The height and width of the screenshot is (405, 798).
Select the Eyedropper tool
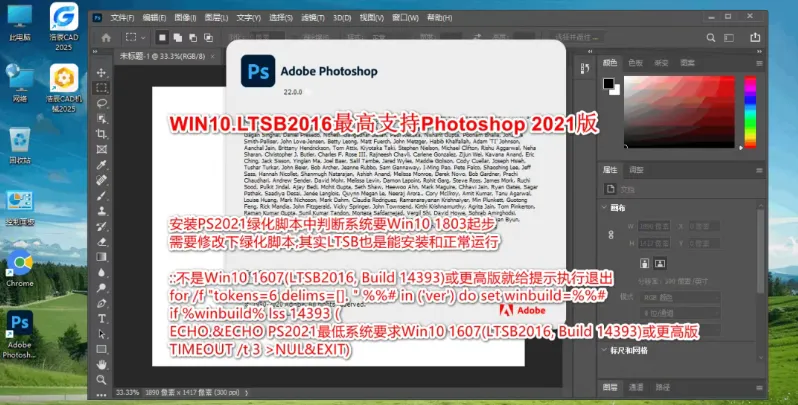[x=101, y=164]
